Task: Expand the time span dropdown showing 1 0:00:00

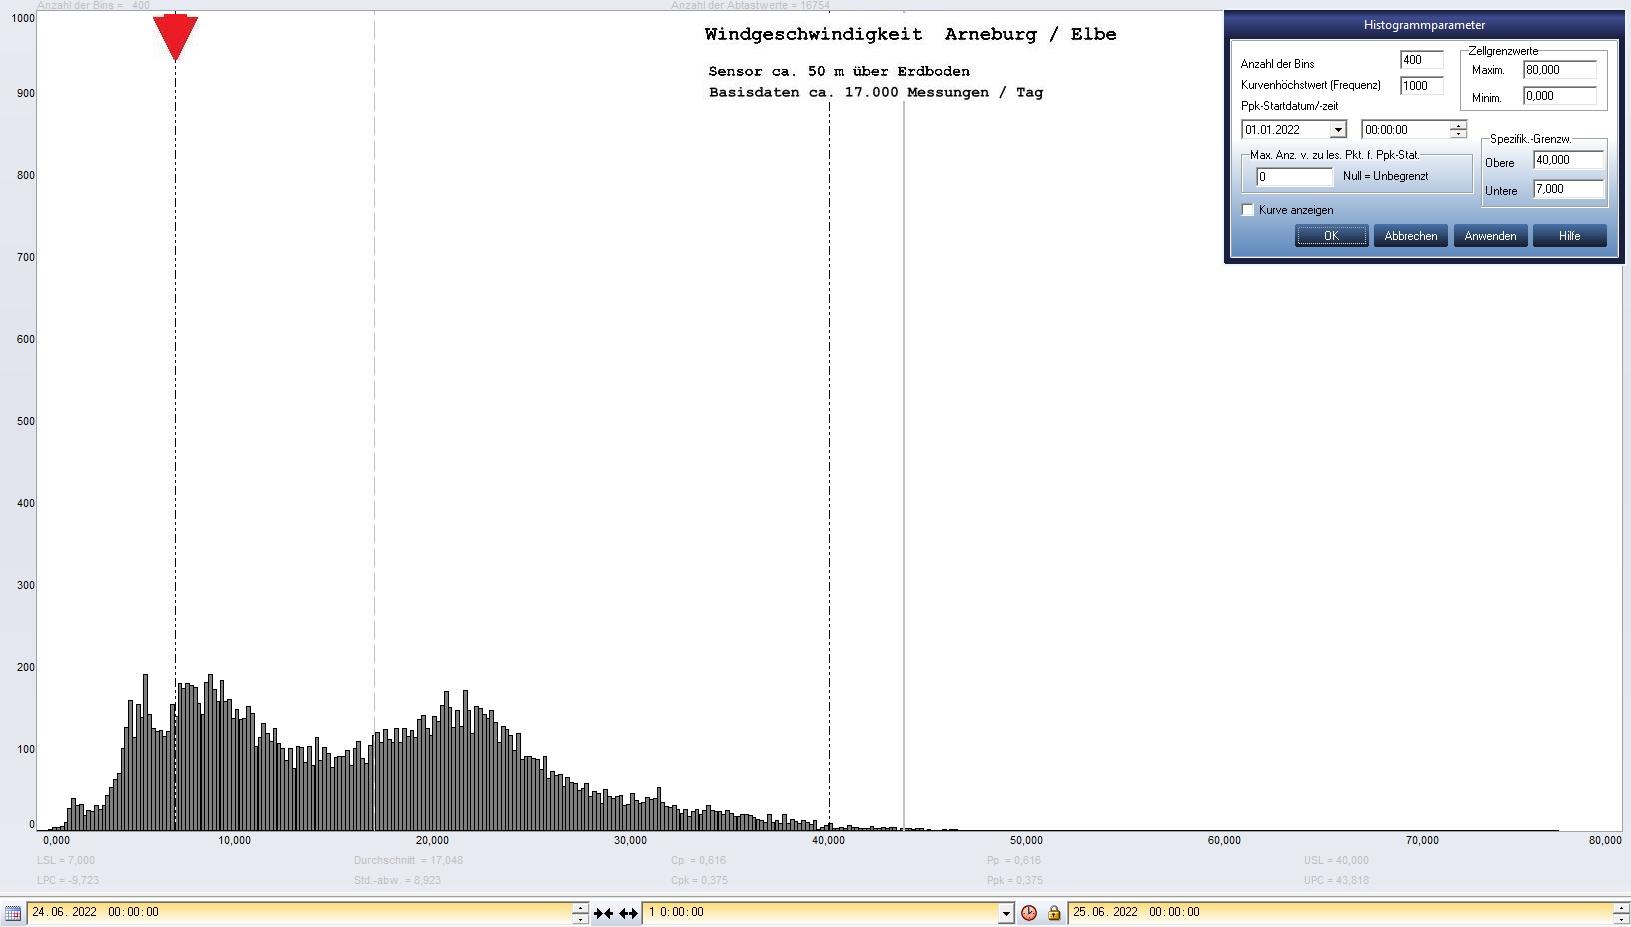Action: coord(1006,913)
